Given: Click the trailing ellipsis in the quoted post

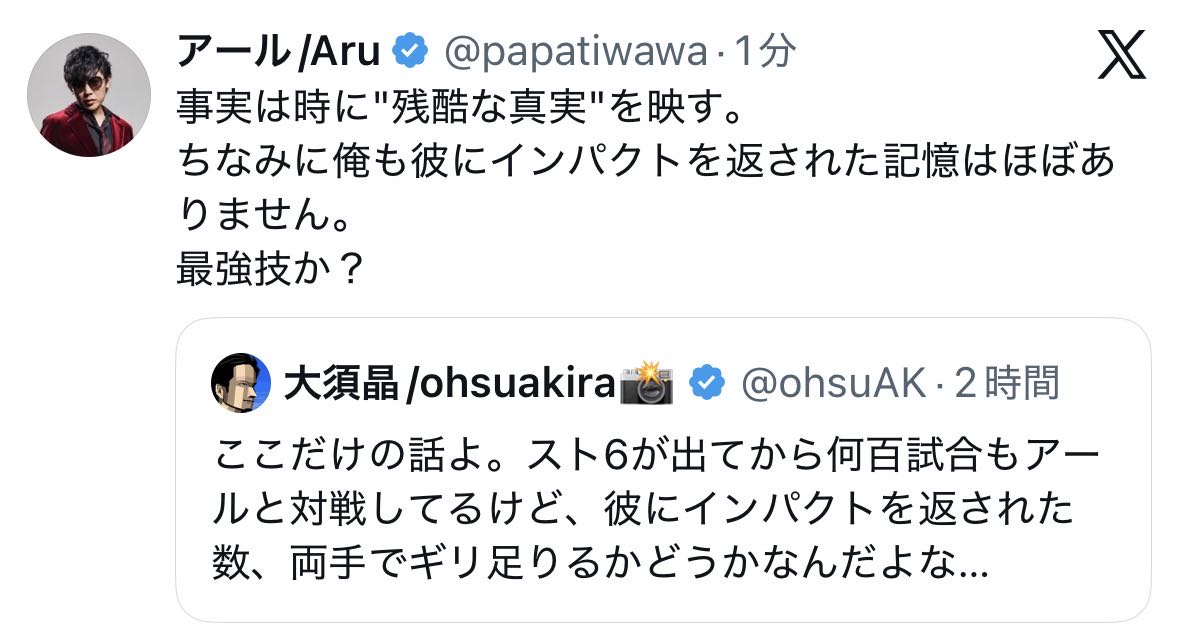Looking at the screenshot, I should (x=972, y=567).
